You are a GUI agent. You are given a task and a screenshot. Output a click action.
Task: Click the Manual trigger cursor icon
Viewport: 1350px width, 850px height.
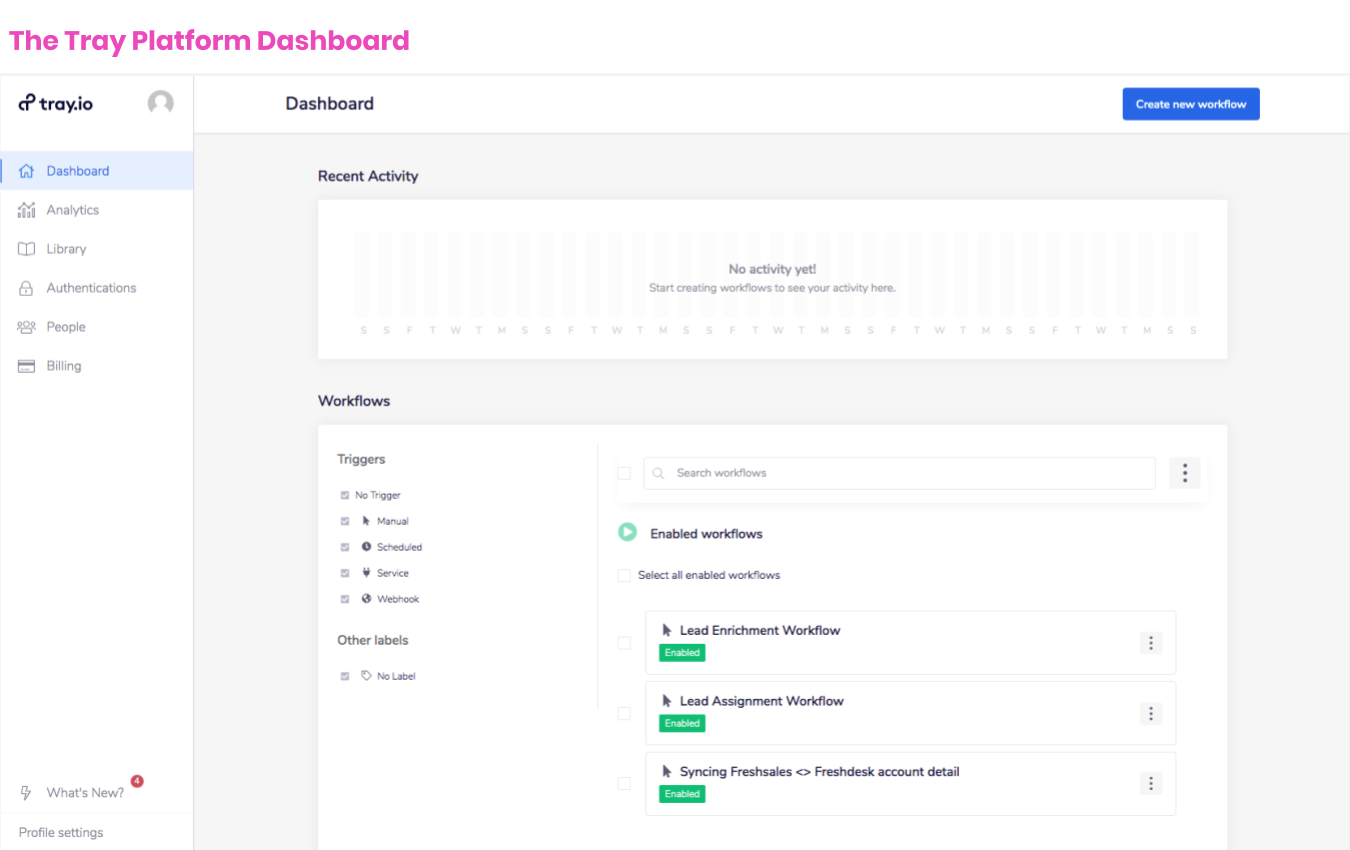[x=367, y=521]
